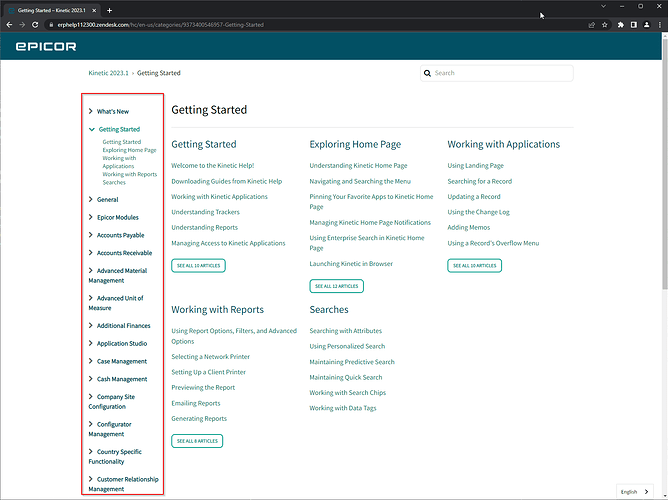This screenshot has height=500, width=668.
Task: Open the Working with Reports section heading
Action: pyautogui.click(x=218, y=310)
